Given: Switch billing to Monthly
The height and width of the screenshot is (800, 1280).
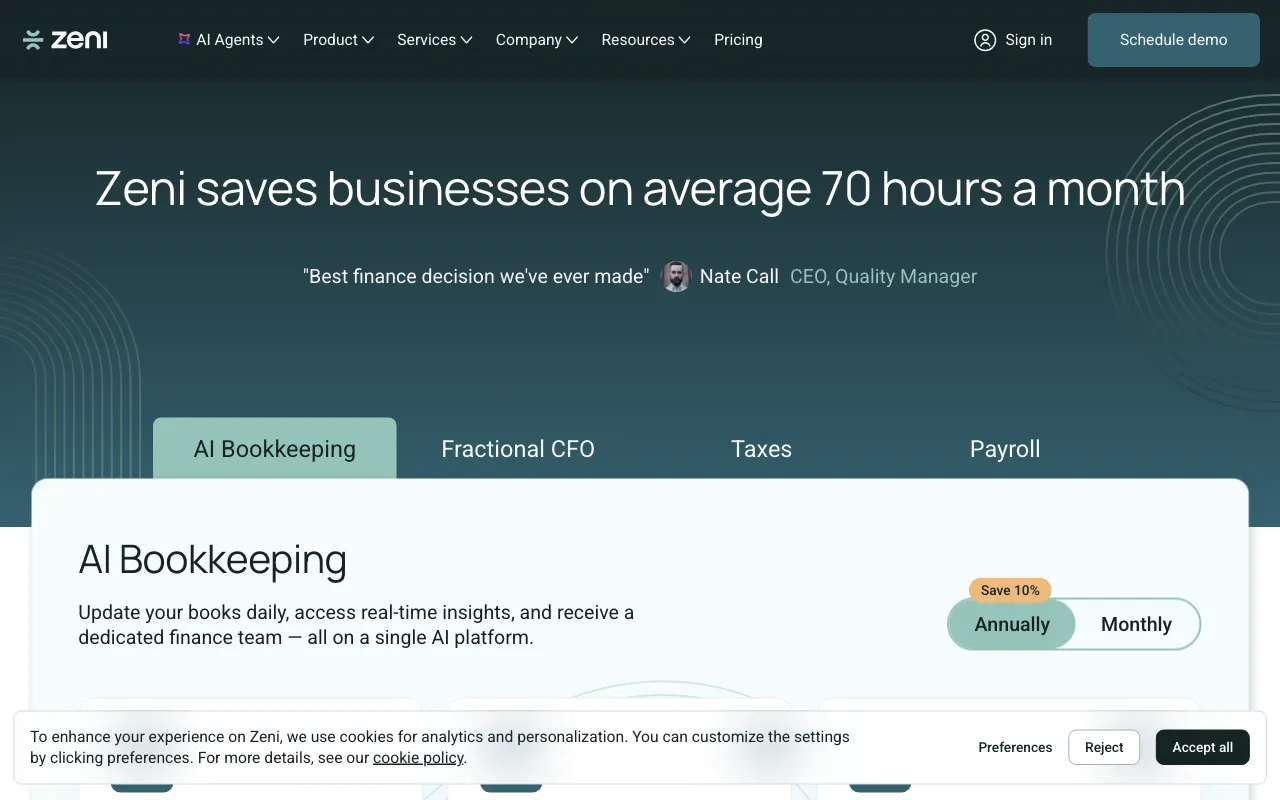Looking at the screenshot, I should (x=1136, y=624).
